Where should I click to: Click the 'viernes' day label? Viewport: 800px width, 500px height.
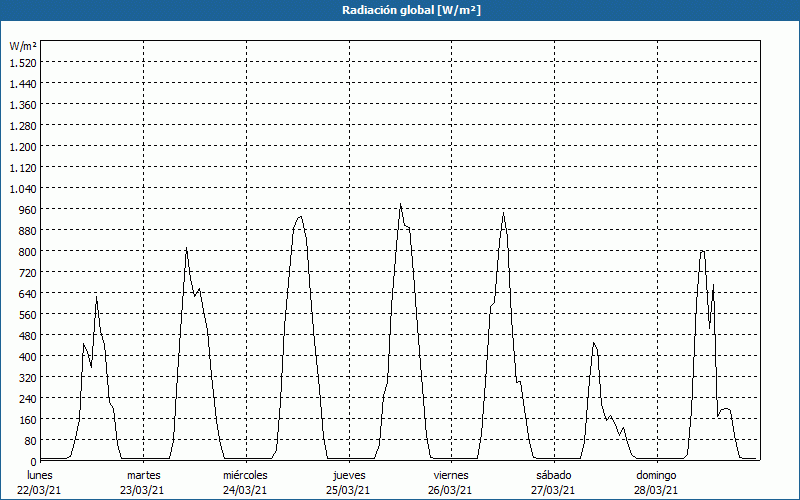451,475
